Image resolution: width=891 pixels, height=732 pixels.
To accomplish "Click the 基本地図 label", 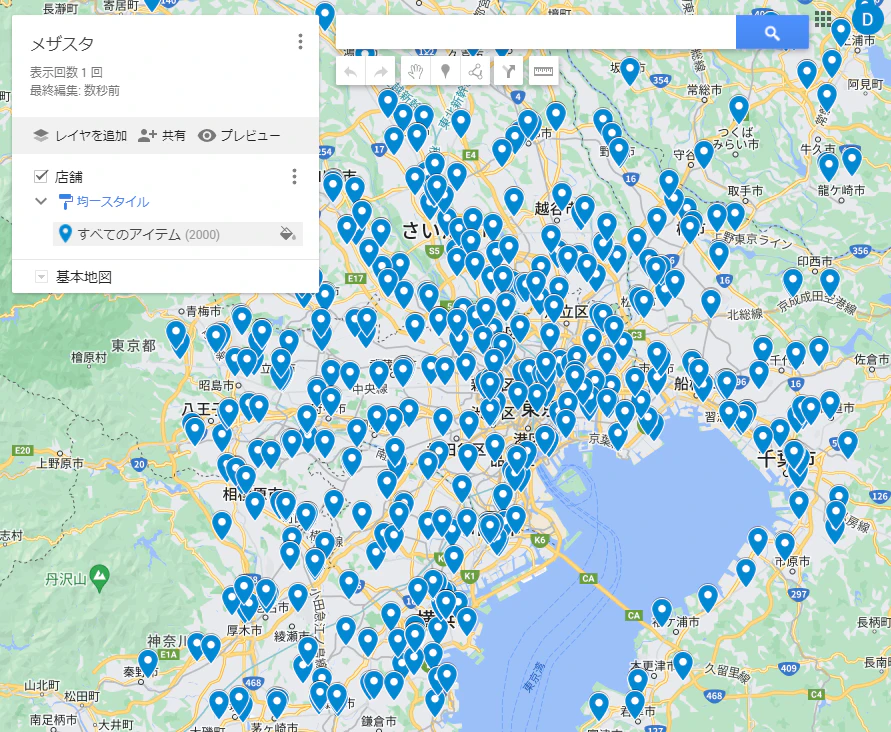I will coord(84,277).
